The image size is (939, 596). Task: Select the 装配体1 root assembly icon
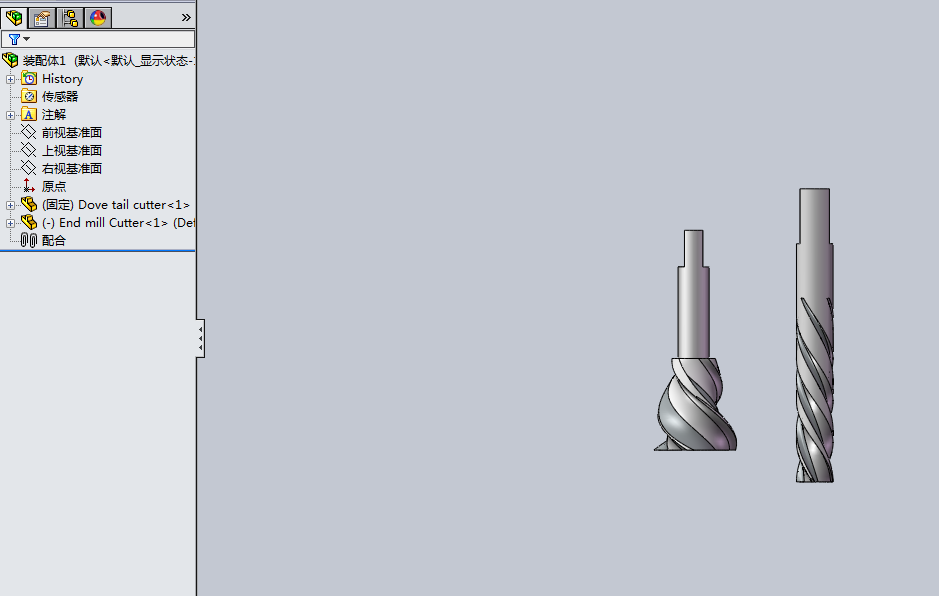tap(10, 60)
